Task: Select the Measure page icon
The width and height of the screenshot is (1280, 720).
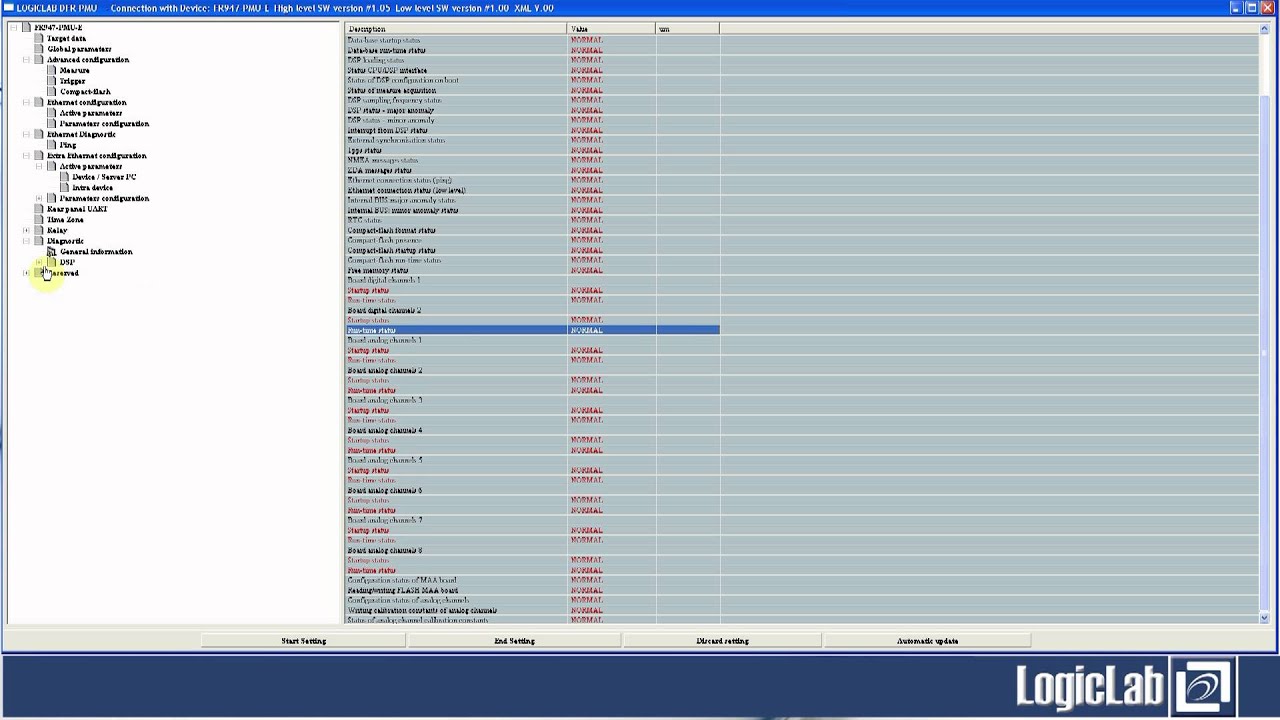Action: pyautogui.click(x=52, y=70)
